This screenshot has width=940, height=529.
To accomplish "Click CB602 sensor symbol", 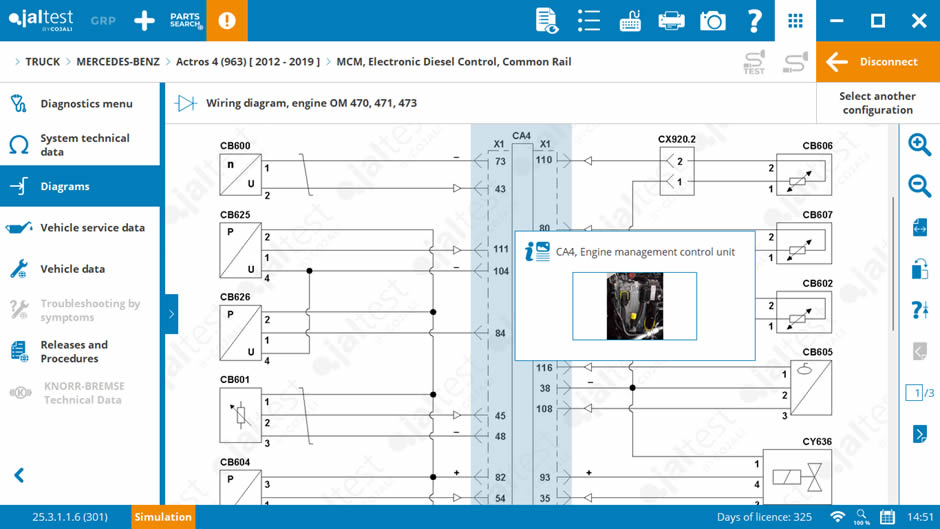I will (x=803, y=312).
